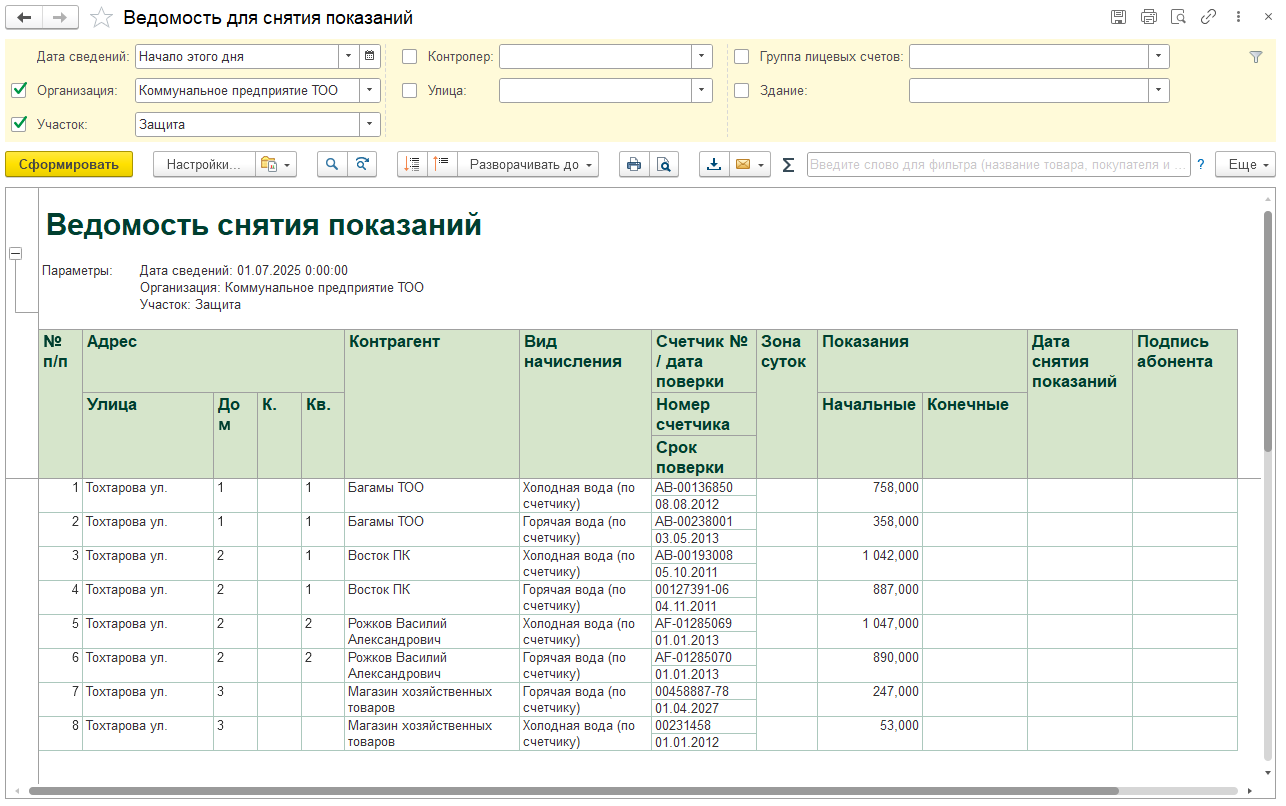Select counter number AB-00136850
The height and width of the screenshot is (806, 1286).
tap(704, 488)
